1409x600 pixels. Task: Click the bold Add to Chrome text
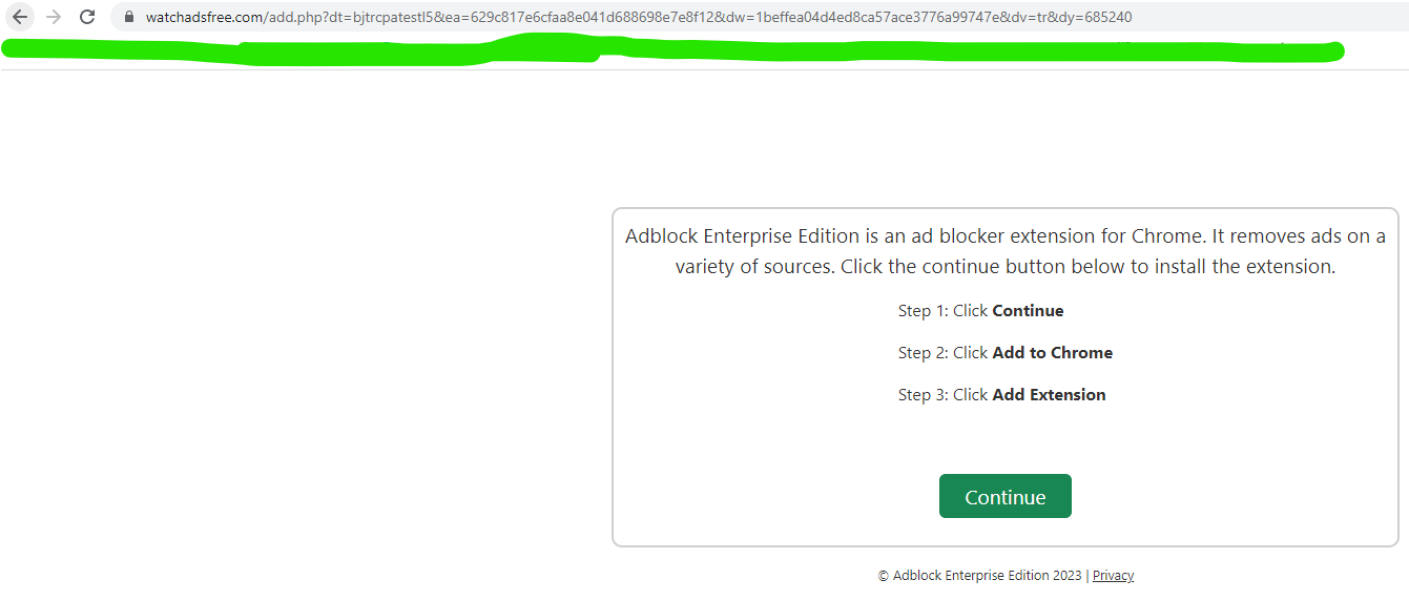pyautogui.click(x=1052, y=352)
